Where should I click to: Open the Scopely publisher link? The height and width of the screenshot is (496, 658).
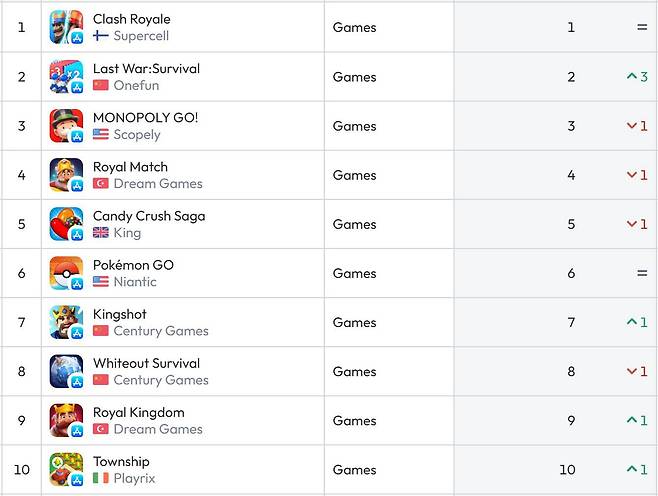pos(137,135)
